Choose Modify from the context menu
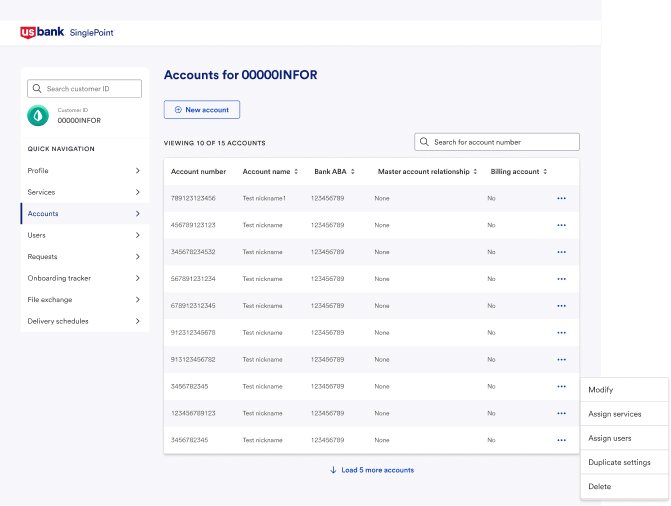671x506 pixels. point(624,390)
